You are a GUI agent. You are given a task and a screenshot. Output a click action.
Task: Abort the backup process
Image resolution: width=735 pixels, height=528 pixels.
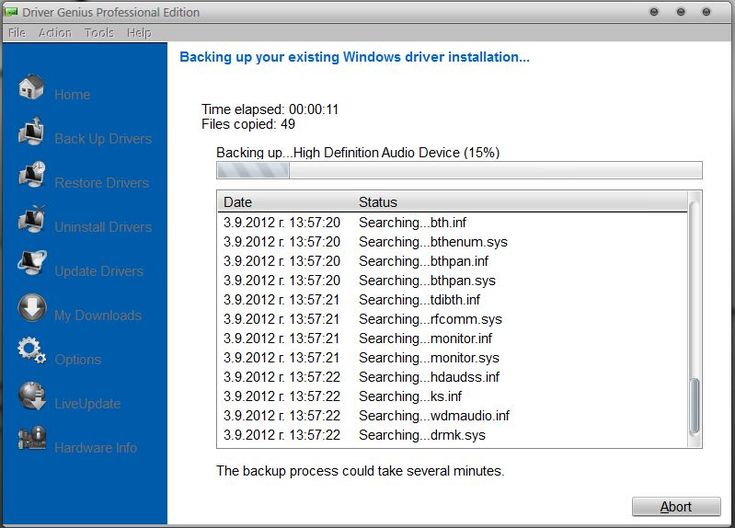676,506
